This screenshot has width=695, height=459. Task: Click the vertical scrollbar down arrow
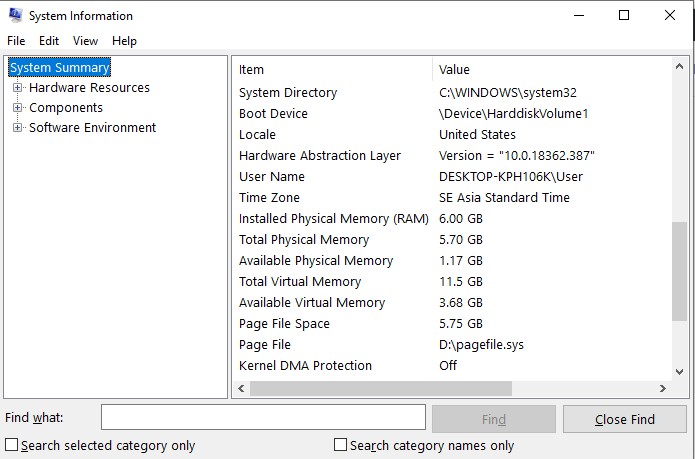coord(679,372)
